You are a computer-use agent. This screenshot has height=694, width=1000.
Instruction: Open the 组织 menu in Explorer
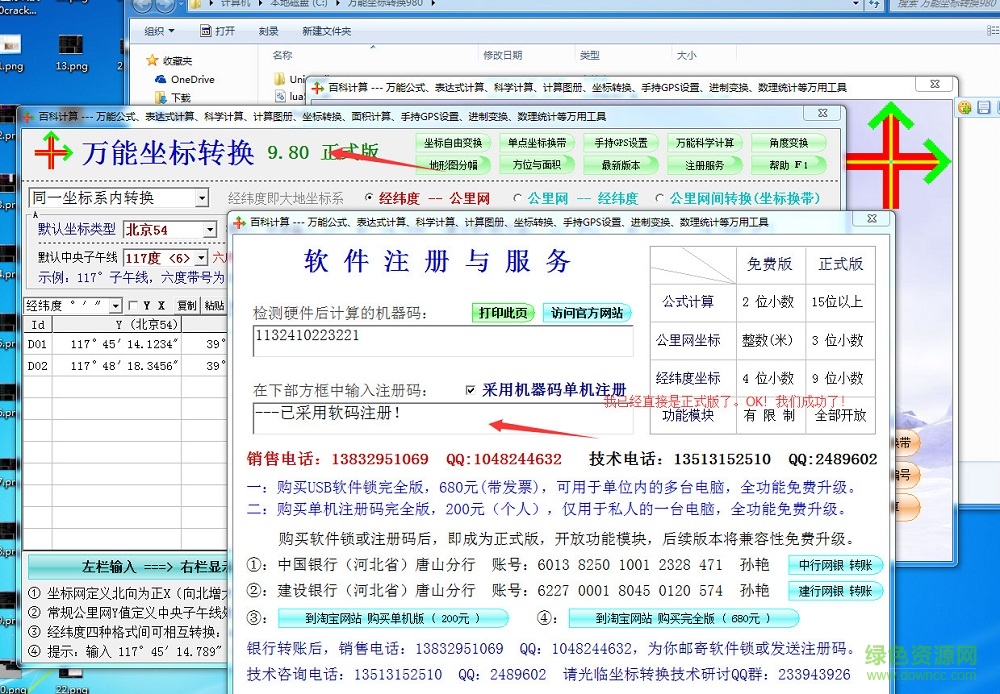tap(160, 32)
